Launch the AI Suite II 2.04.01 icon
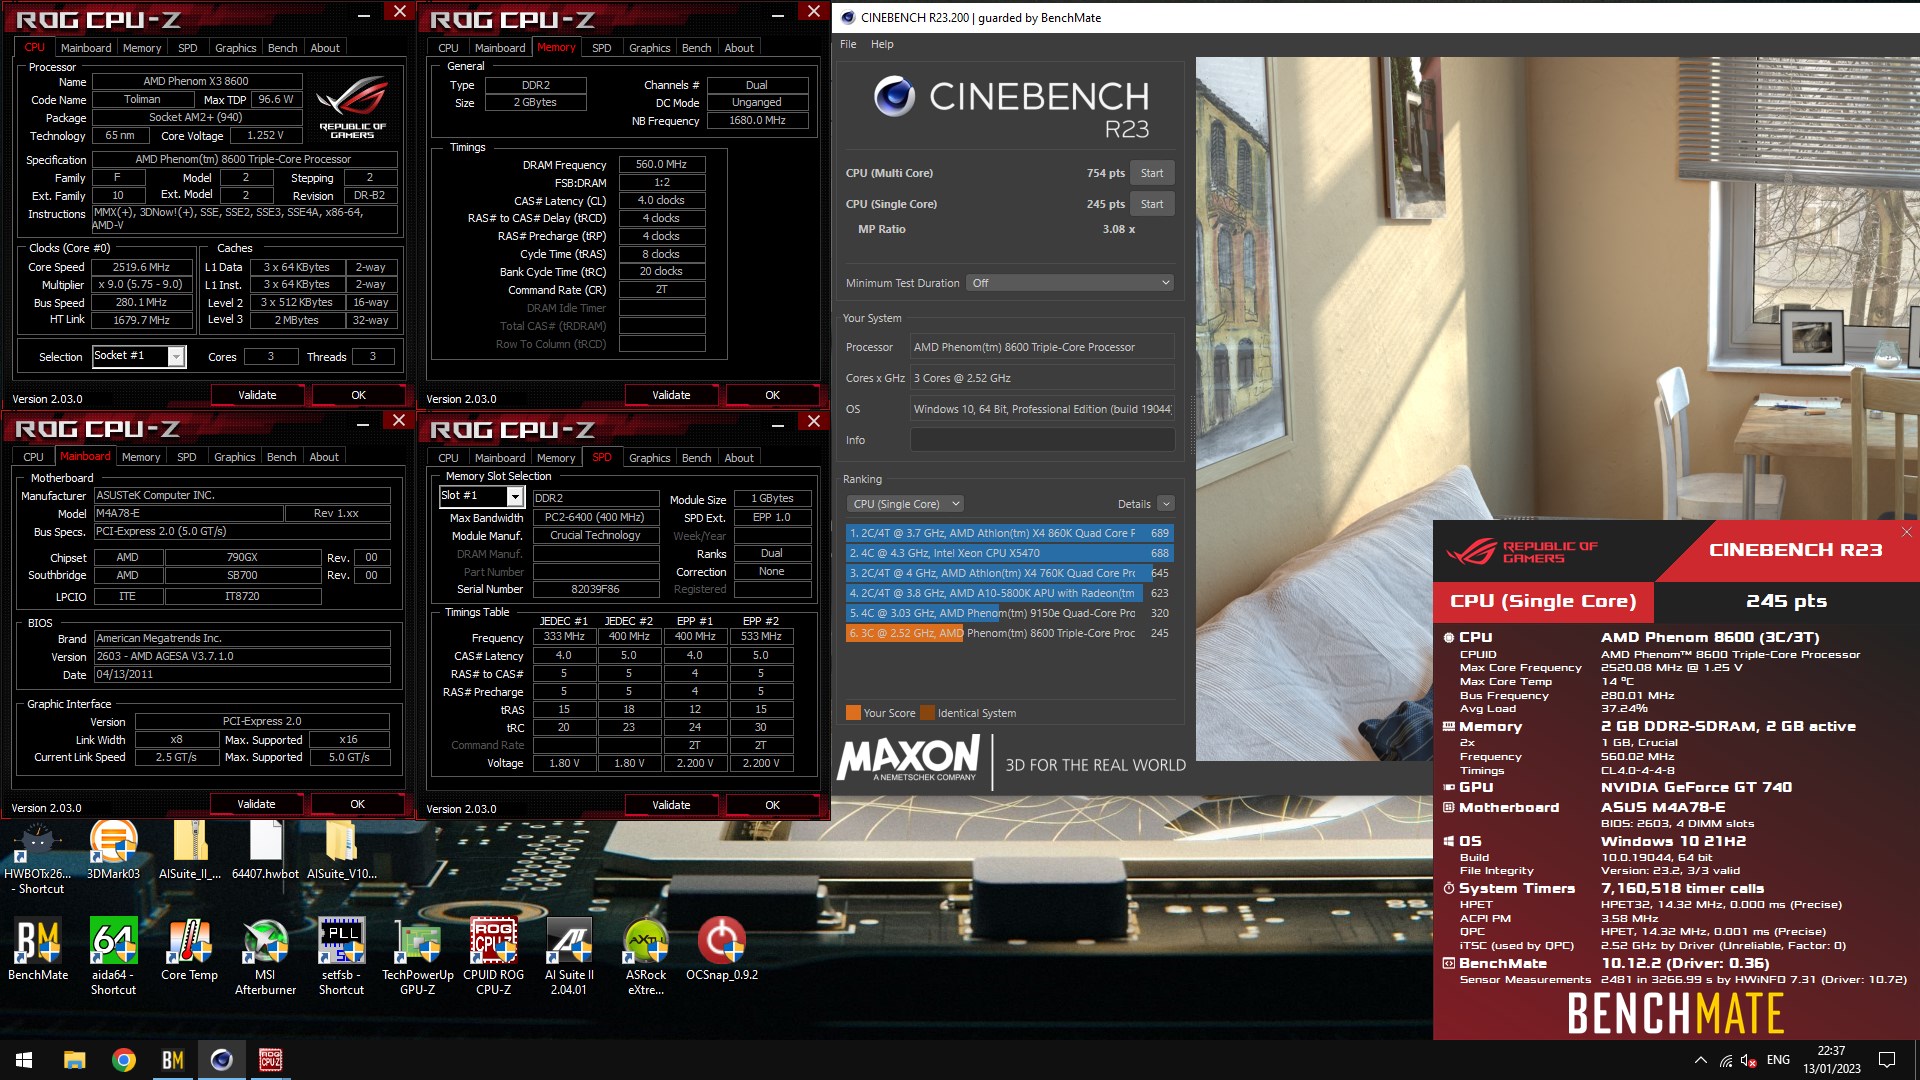The image size is (1920, 1080). pyautogui.click(x=569, y=956)
